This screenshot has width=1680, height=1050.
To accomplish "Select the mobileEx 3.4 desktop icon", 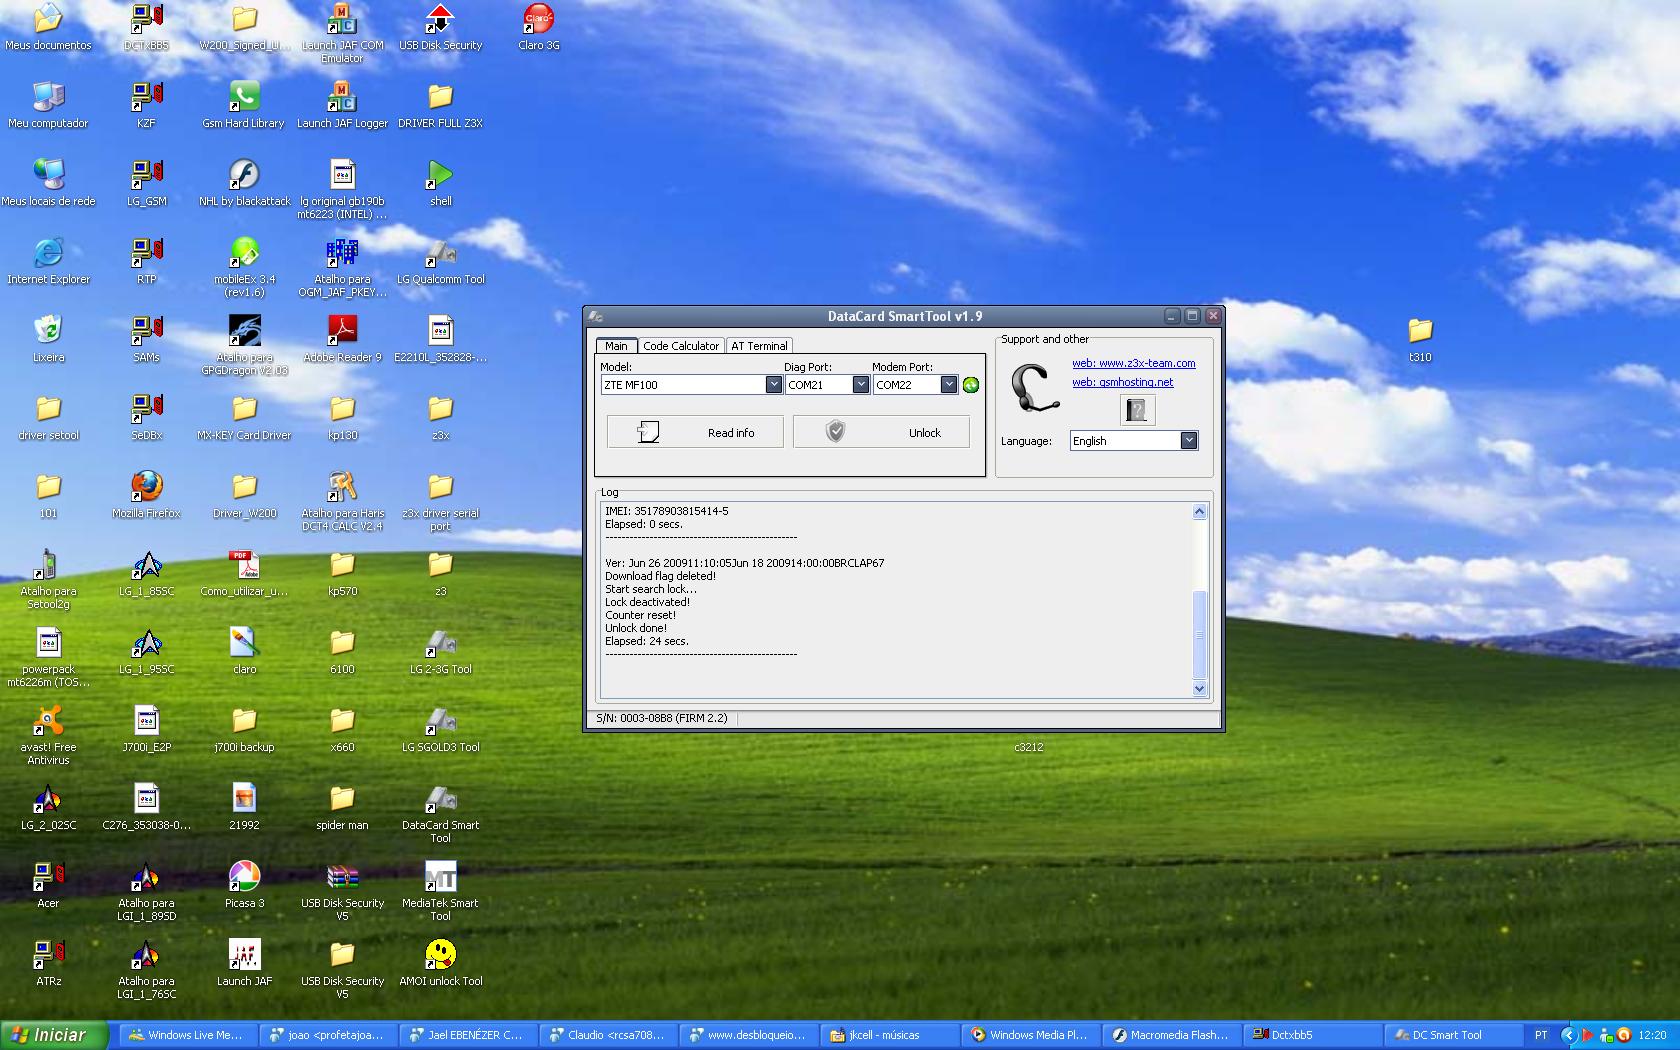I will pos(244,267).
